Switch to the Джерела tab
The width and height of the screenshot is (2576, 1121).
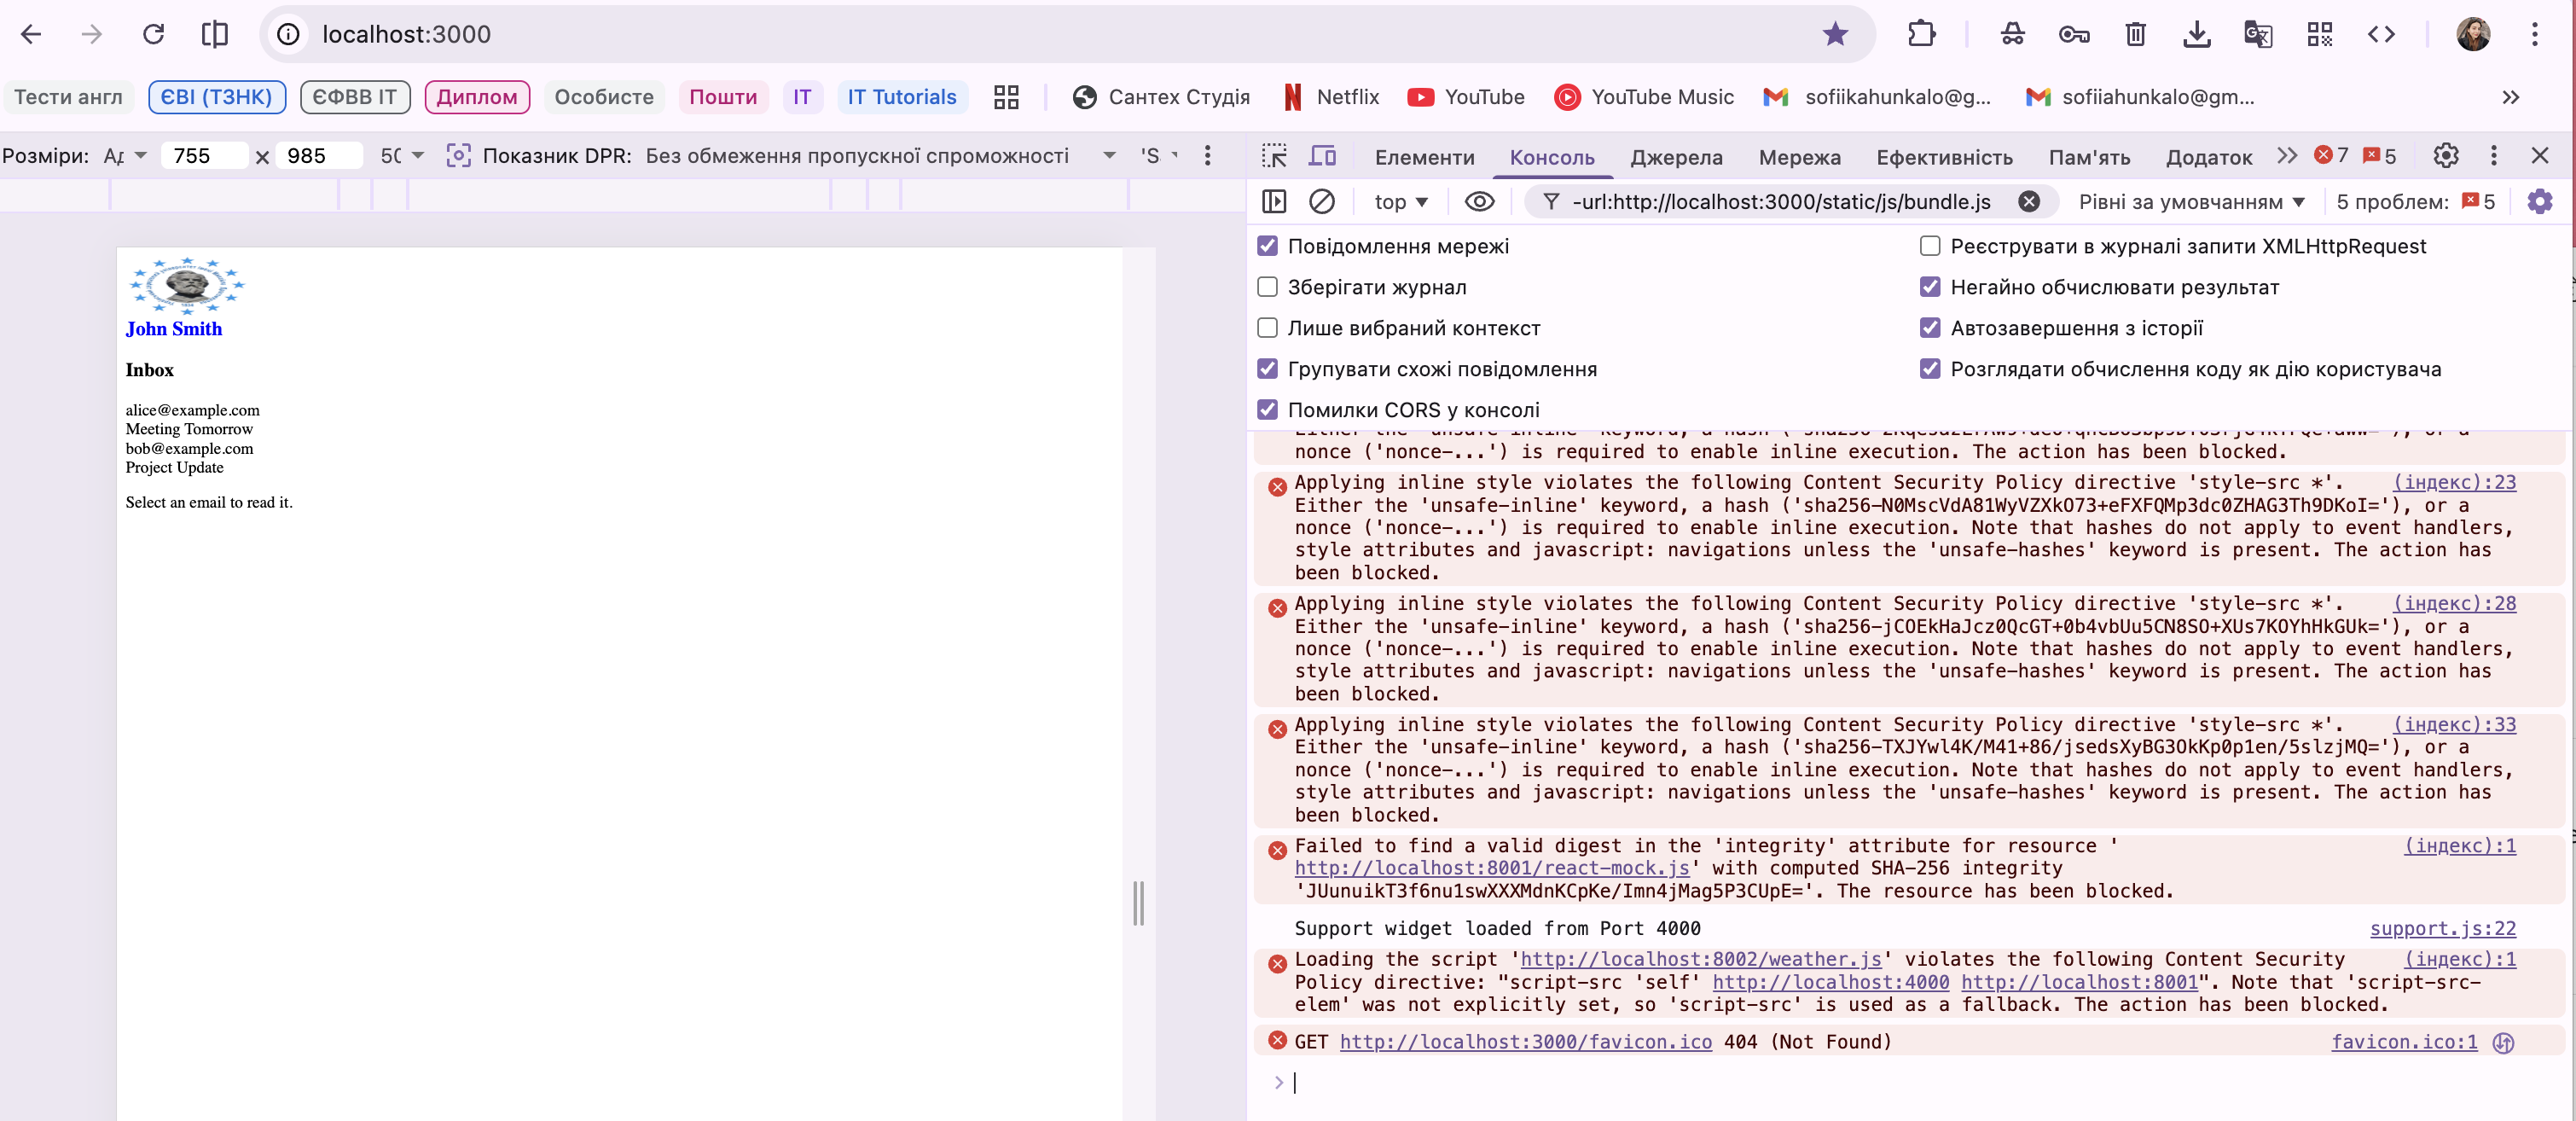(1676, 157)
